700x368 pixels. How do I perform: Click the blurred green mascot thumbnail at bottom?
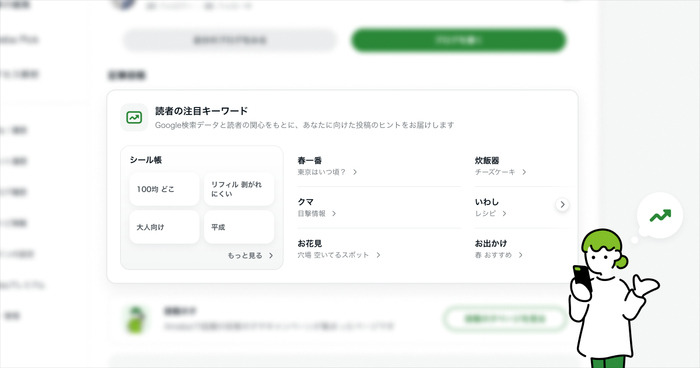[136, 319]
